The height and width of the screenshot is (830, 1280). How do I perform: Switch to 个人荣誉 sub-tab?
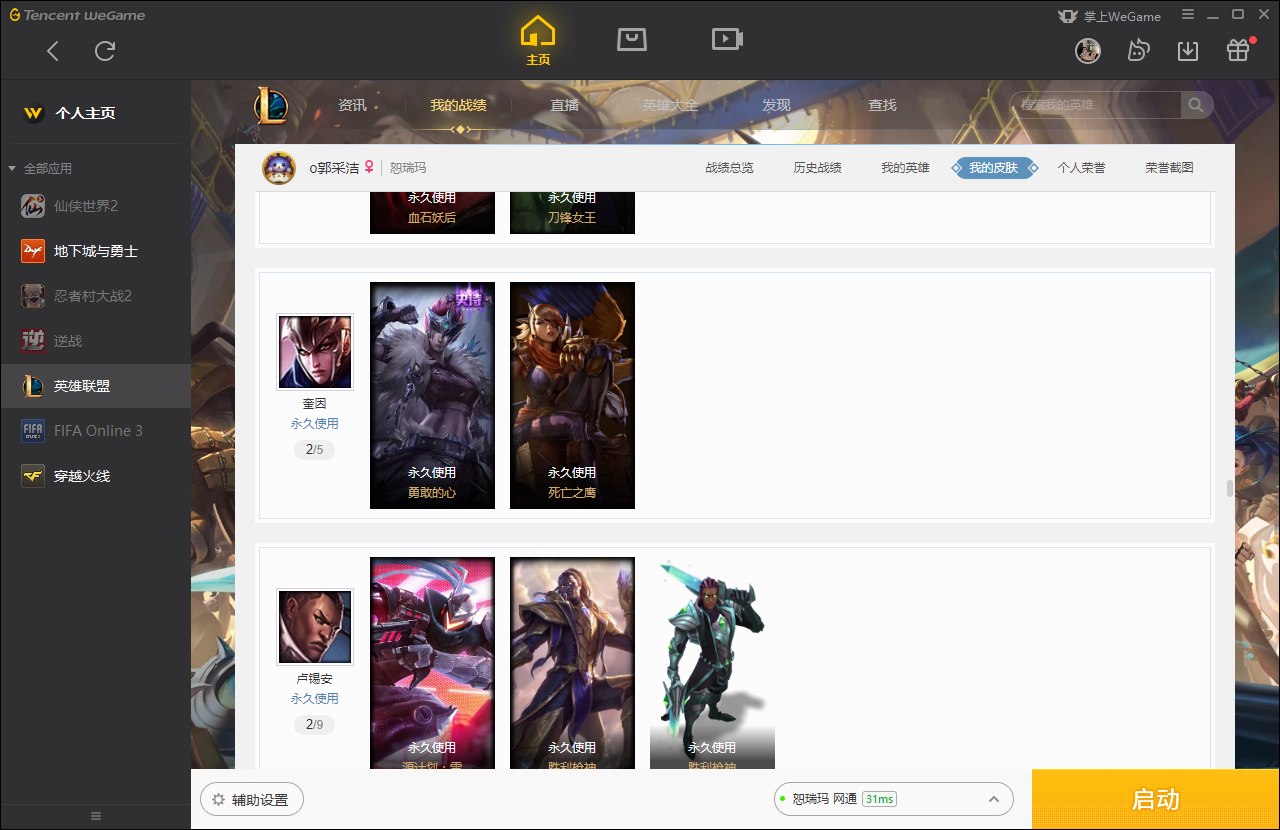click(1081, 168)
